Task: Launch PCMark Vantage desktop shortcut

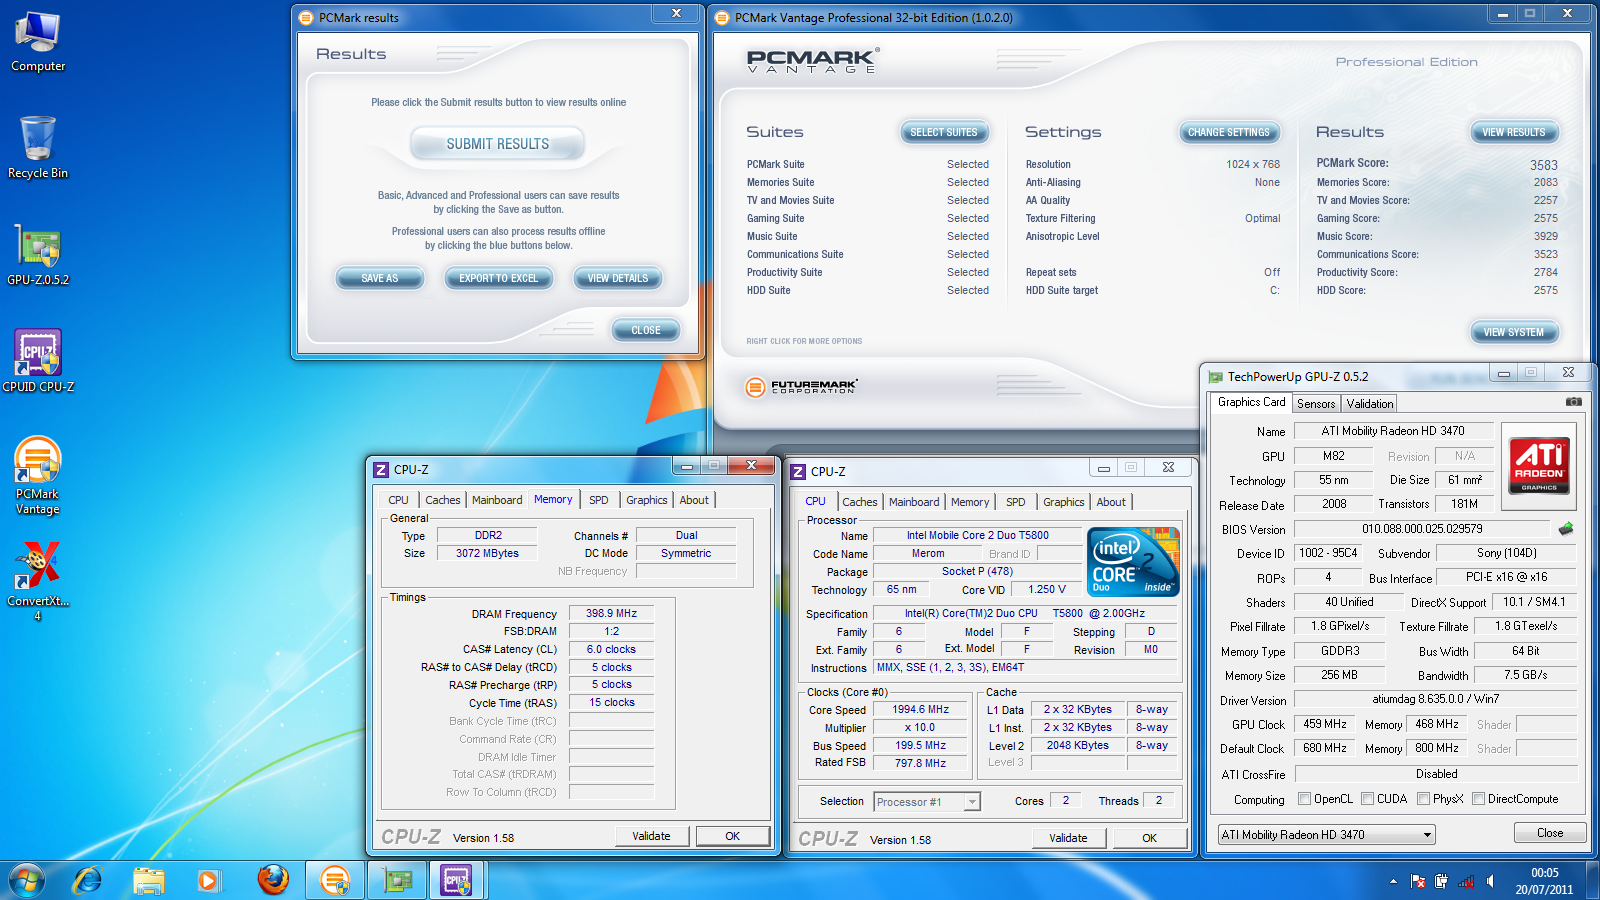Action: click(38, 476)
